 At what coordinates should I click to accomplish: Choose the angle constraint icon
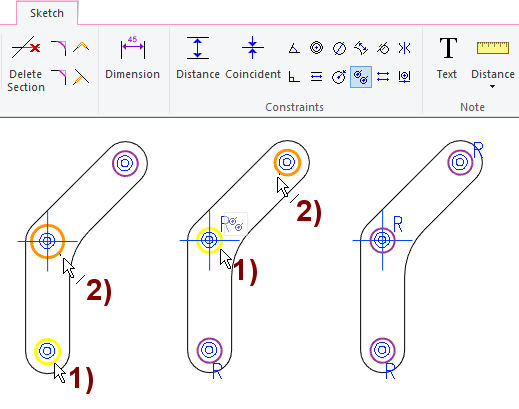(x=294, y=48)
